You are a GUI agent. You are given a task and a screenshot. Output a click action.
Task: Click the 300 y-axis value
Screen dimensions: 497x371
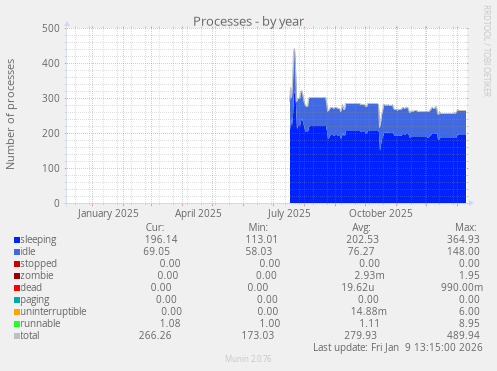click(51, 98)
